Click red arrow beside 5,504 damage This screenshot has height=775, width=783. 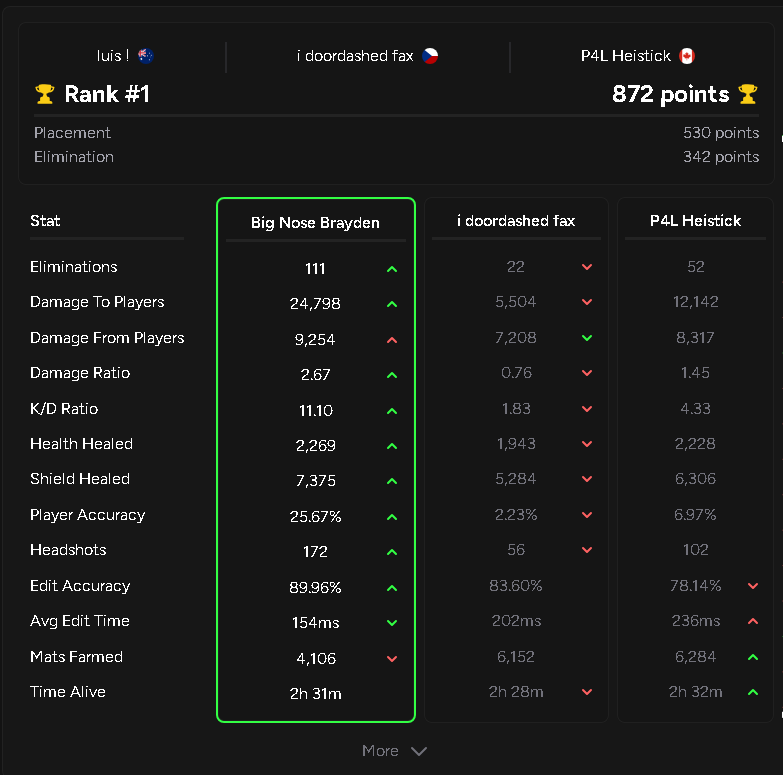(x=587, y=302)
